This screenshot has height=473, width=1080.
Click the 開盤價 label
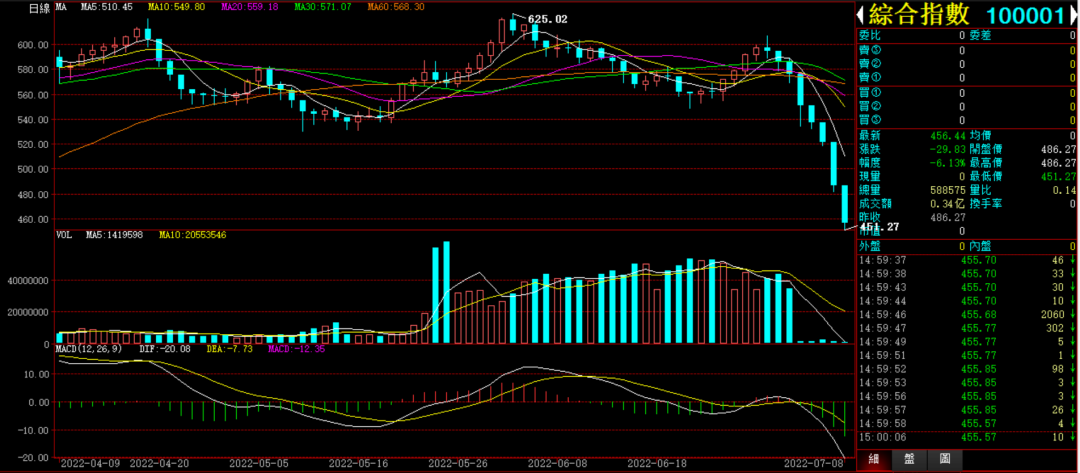point(985,149)
